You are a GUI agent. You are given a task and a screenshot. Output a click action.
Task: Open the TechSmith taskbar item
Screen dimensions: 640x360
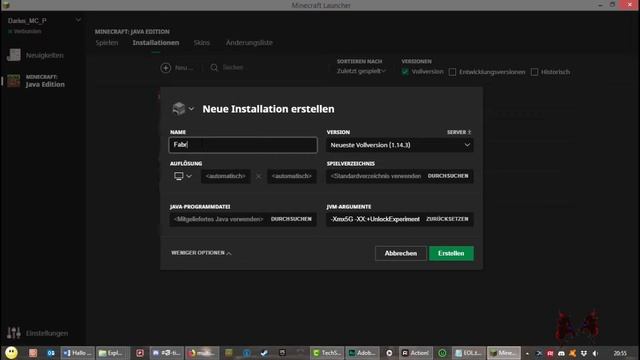[x=327, y=353]
